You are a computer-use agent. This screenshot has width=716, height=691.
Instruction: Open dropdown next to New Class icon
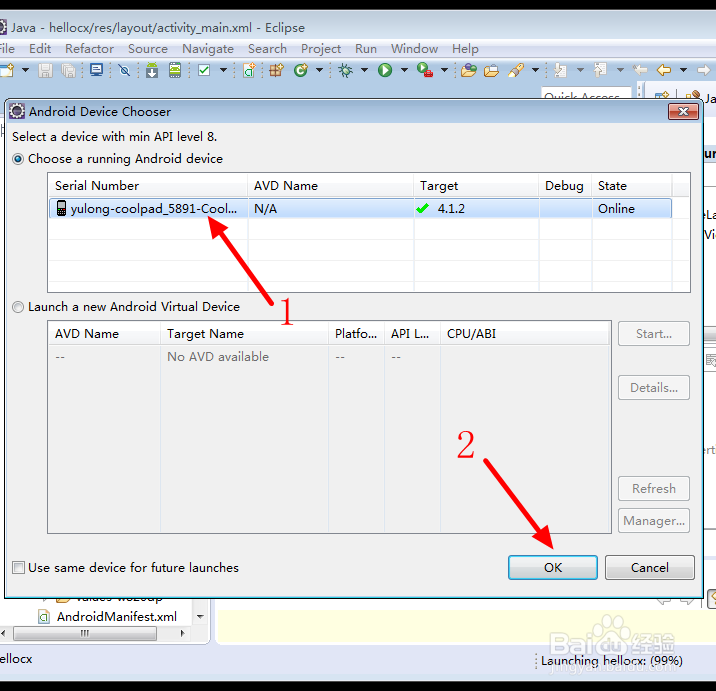tap(320, 70)
